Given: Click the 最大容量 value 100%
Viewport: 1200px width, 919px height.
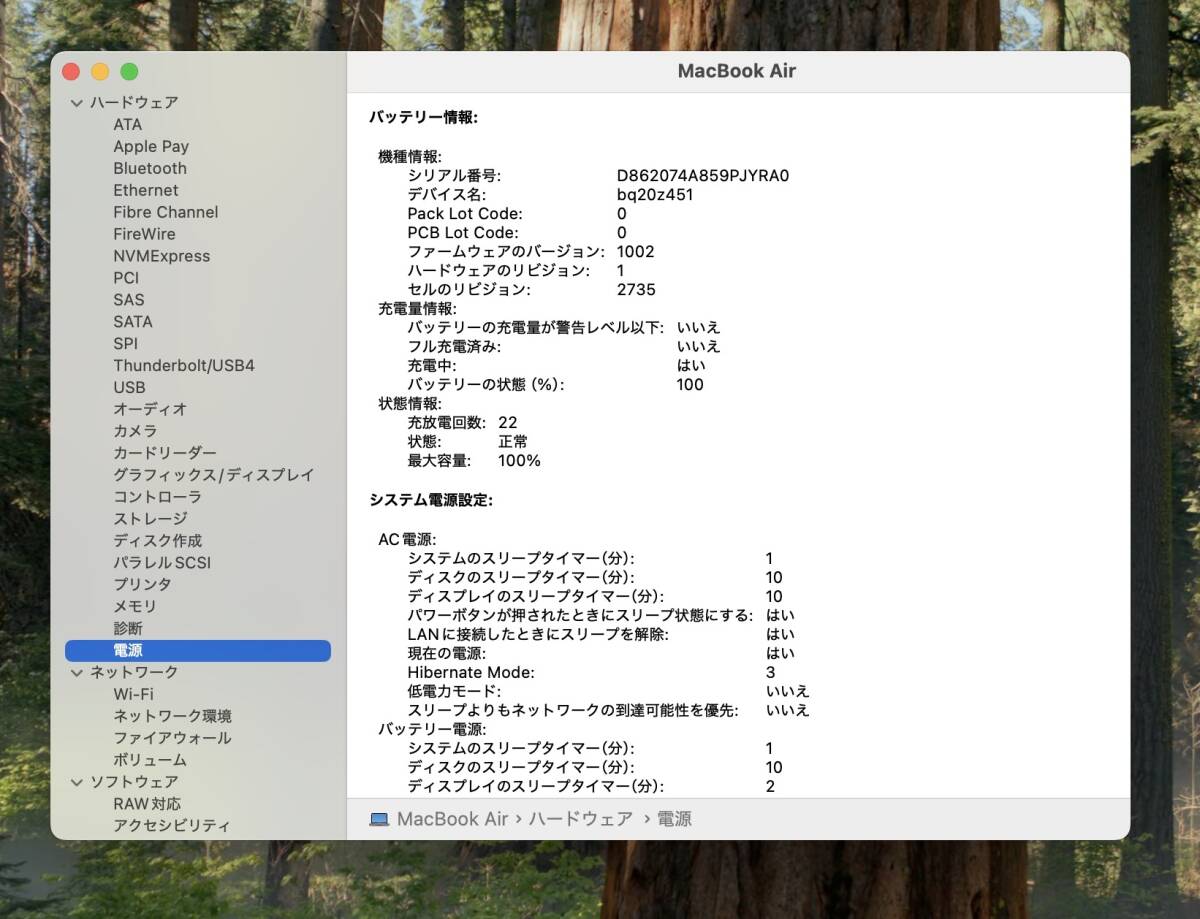Looking at the screenshot, I should tap(519, 461).
